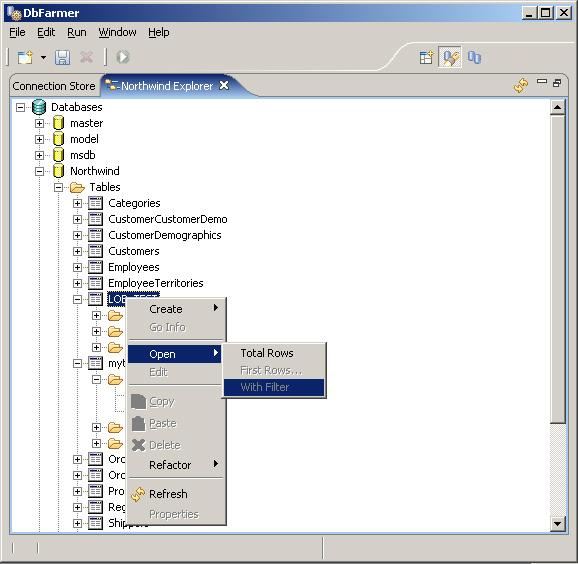Open the Run menu
Screen dimensions: 578x564
coord(77,32)
